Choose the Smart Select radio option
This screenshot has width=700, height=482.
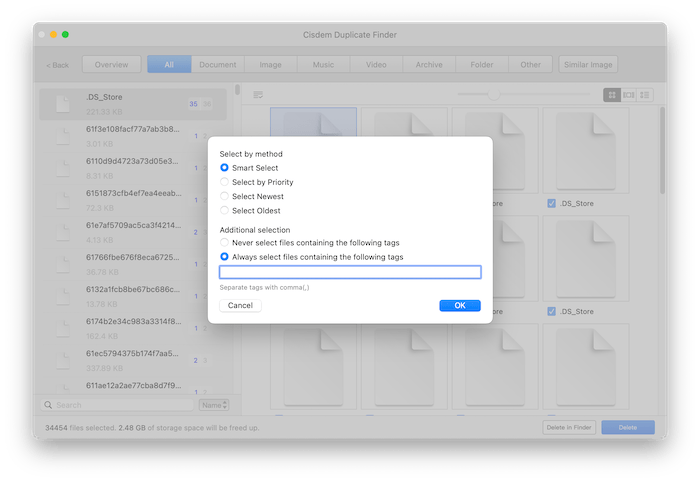click(225, 168)
